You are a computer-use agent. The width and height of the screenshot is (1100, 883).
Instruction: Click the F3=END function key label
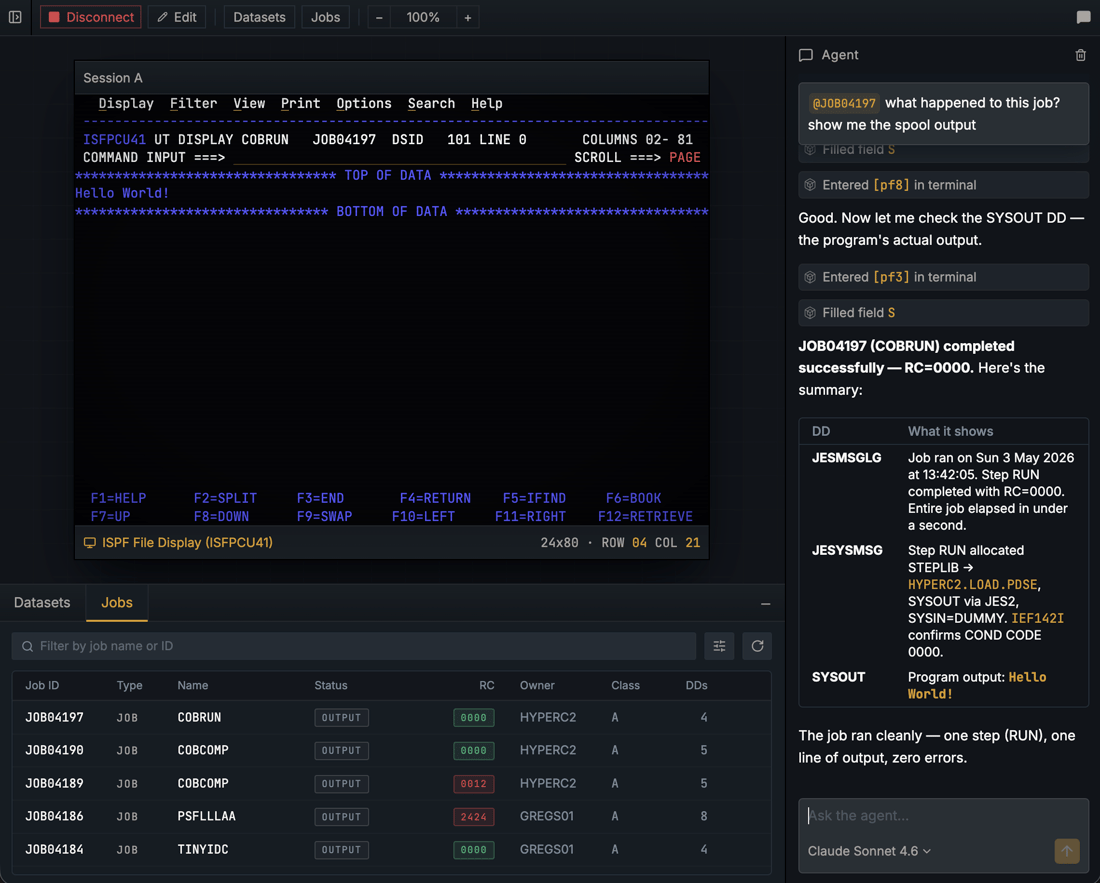pos(320,499)
